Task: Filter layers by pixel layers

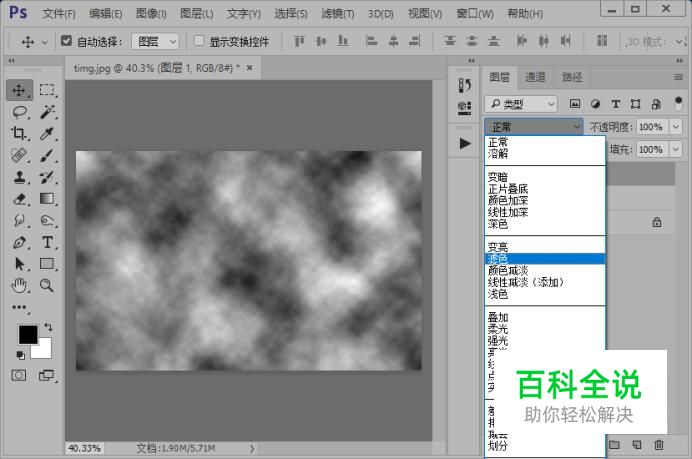Action: click(575, 104)
